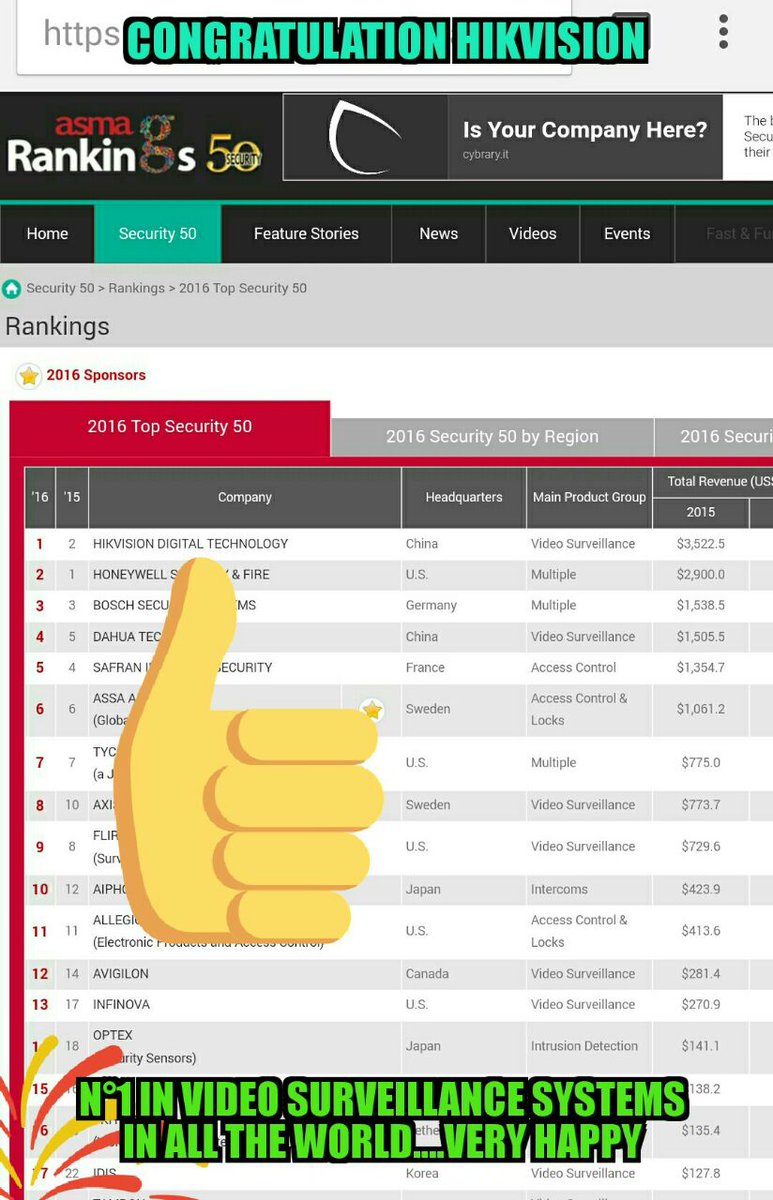Viewport: 773px width, 1200px height.
Task: Click the $1,061.2 revenue cell
Action: point(701,709)
